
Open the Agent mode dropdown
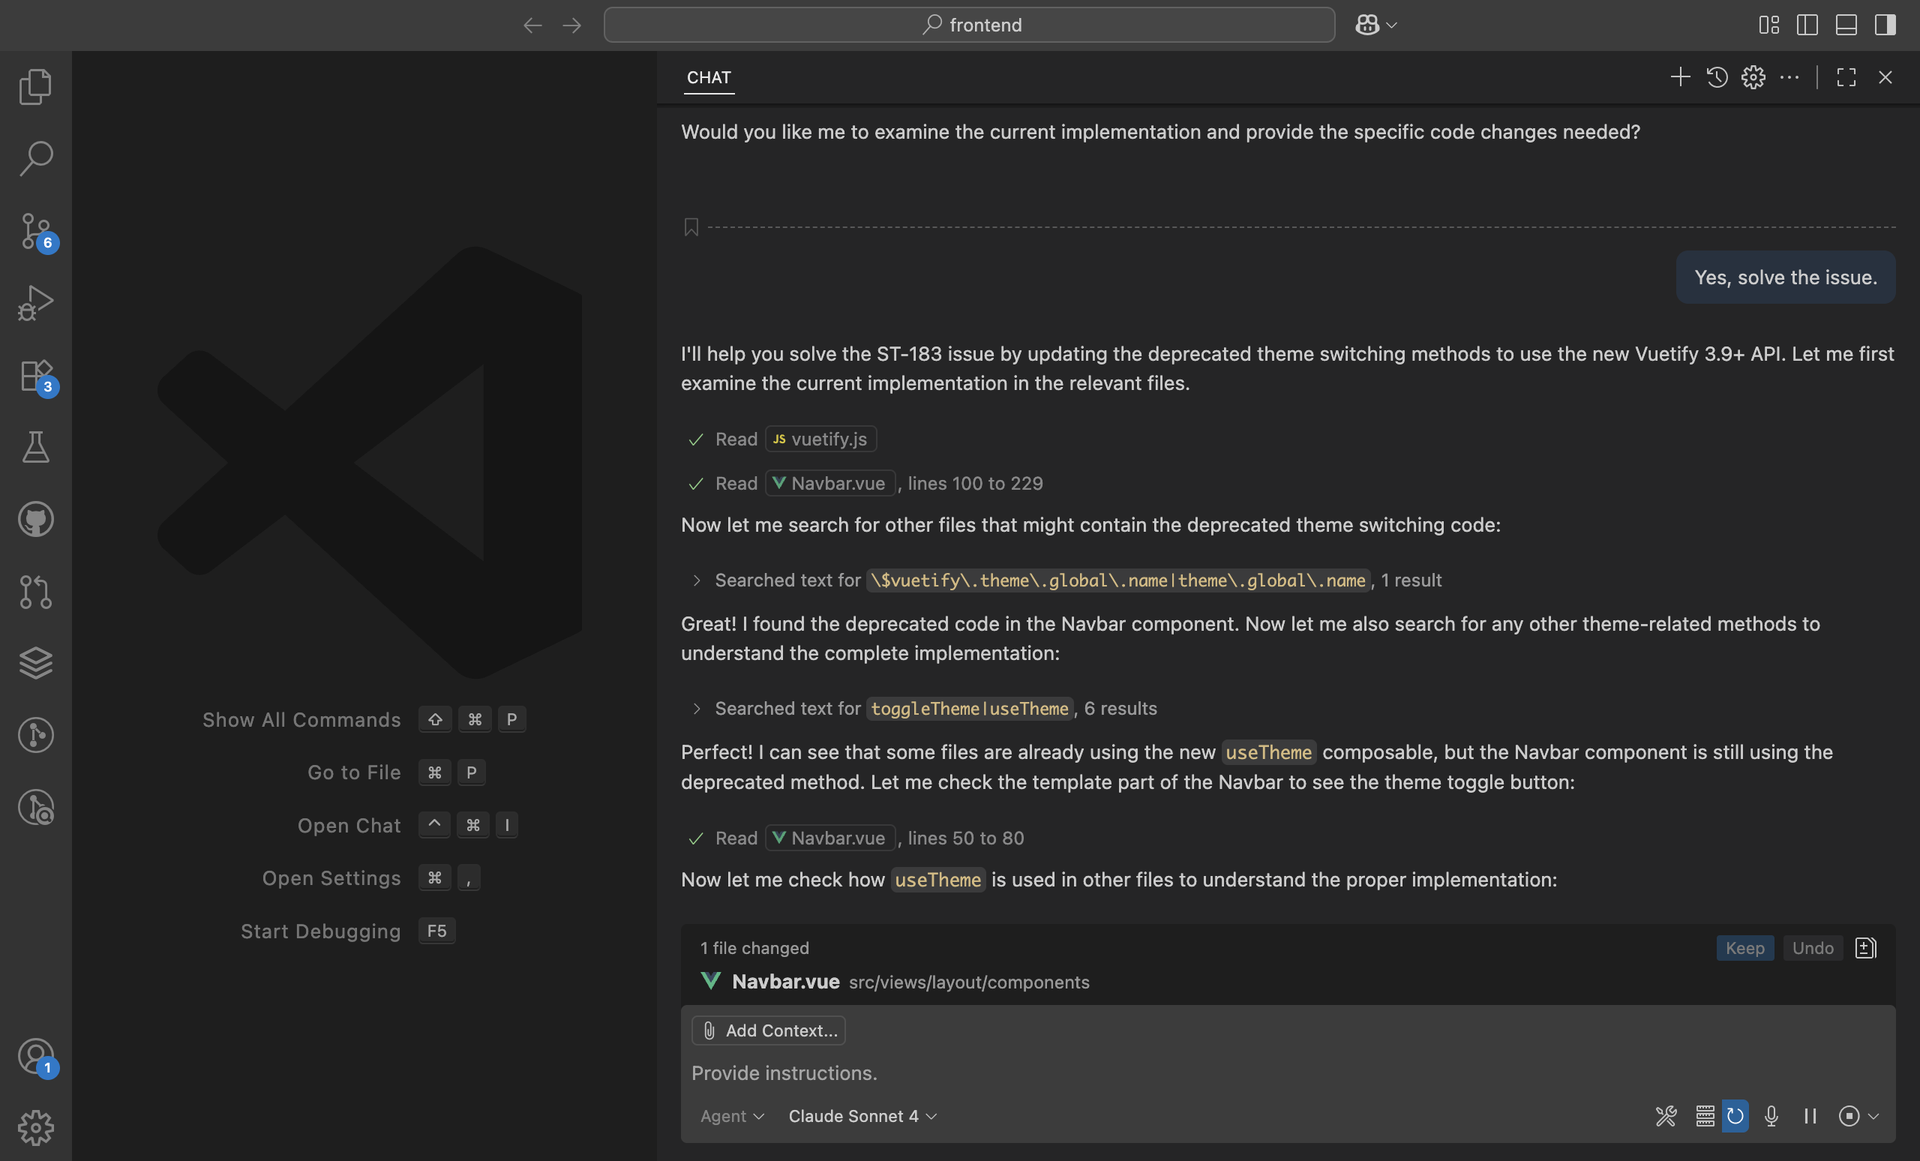(732, 1116)
